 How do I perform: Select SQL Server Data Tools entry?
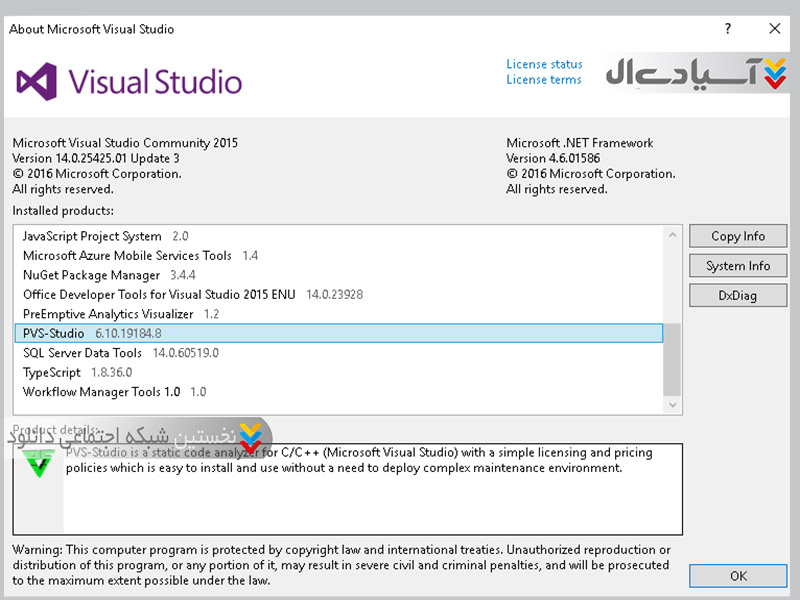tap(83, 353)
